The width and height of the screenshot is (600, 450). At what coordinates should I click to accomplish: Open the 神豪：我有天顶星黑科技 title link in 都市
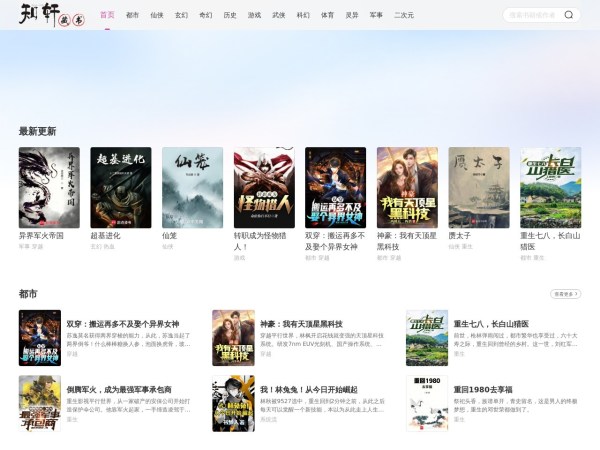(x=301, y=324)
